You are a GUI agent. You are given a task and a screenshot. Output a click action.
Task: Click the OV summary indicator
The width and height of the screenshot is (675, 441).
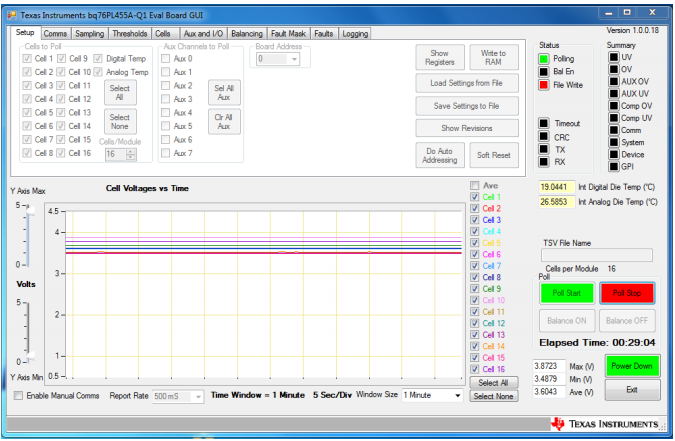tap(614, 69)
